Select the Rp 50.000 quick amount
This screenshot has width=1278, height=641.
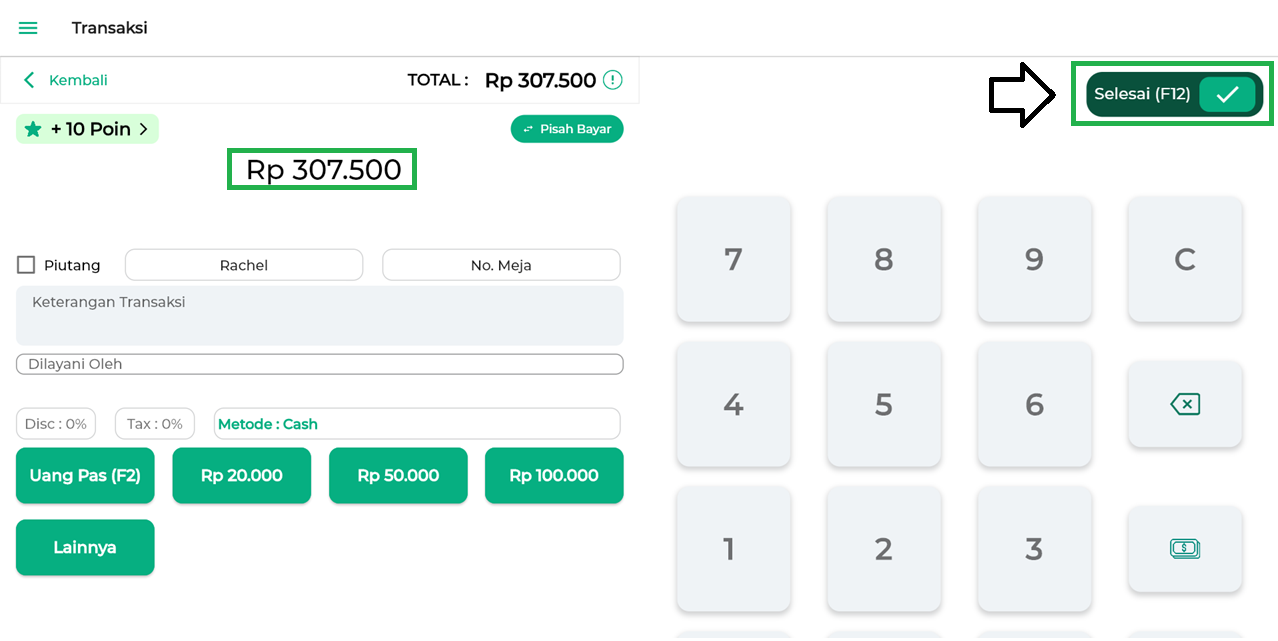coord(398,475)
